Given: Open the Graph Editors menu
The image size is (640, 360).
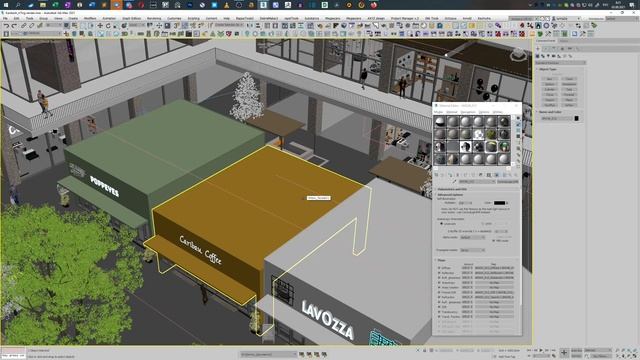Looking at the screenshot, I should [131, 18].
